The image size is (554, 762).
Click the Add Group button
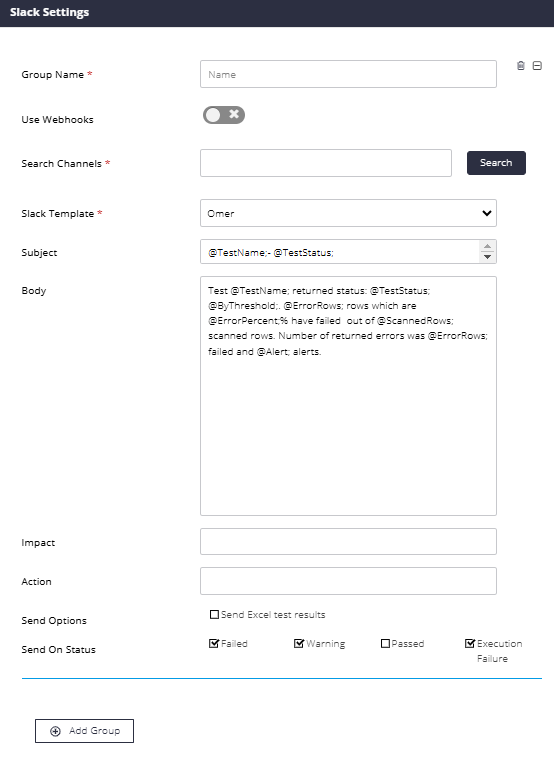[85, 731]
